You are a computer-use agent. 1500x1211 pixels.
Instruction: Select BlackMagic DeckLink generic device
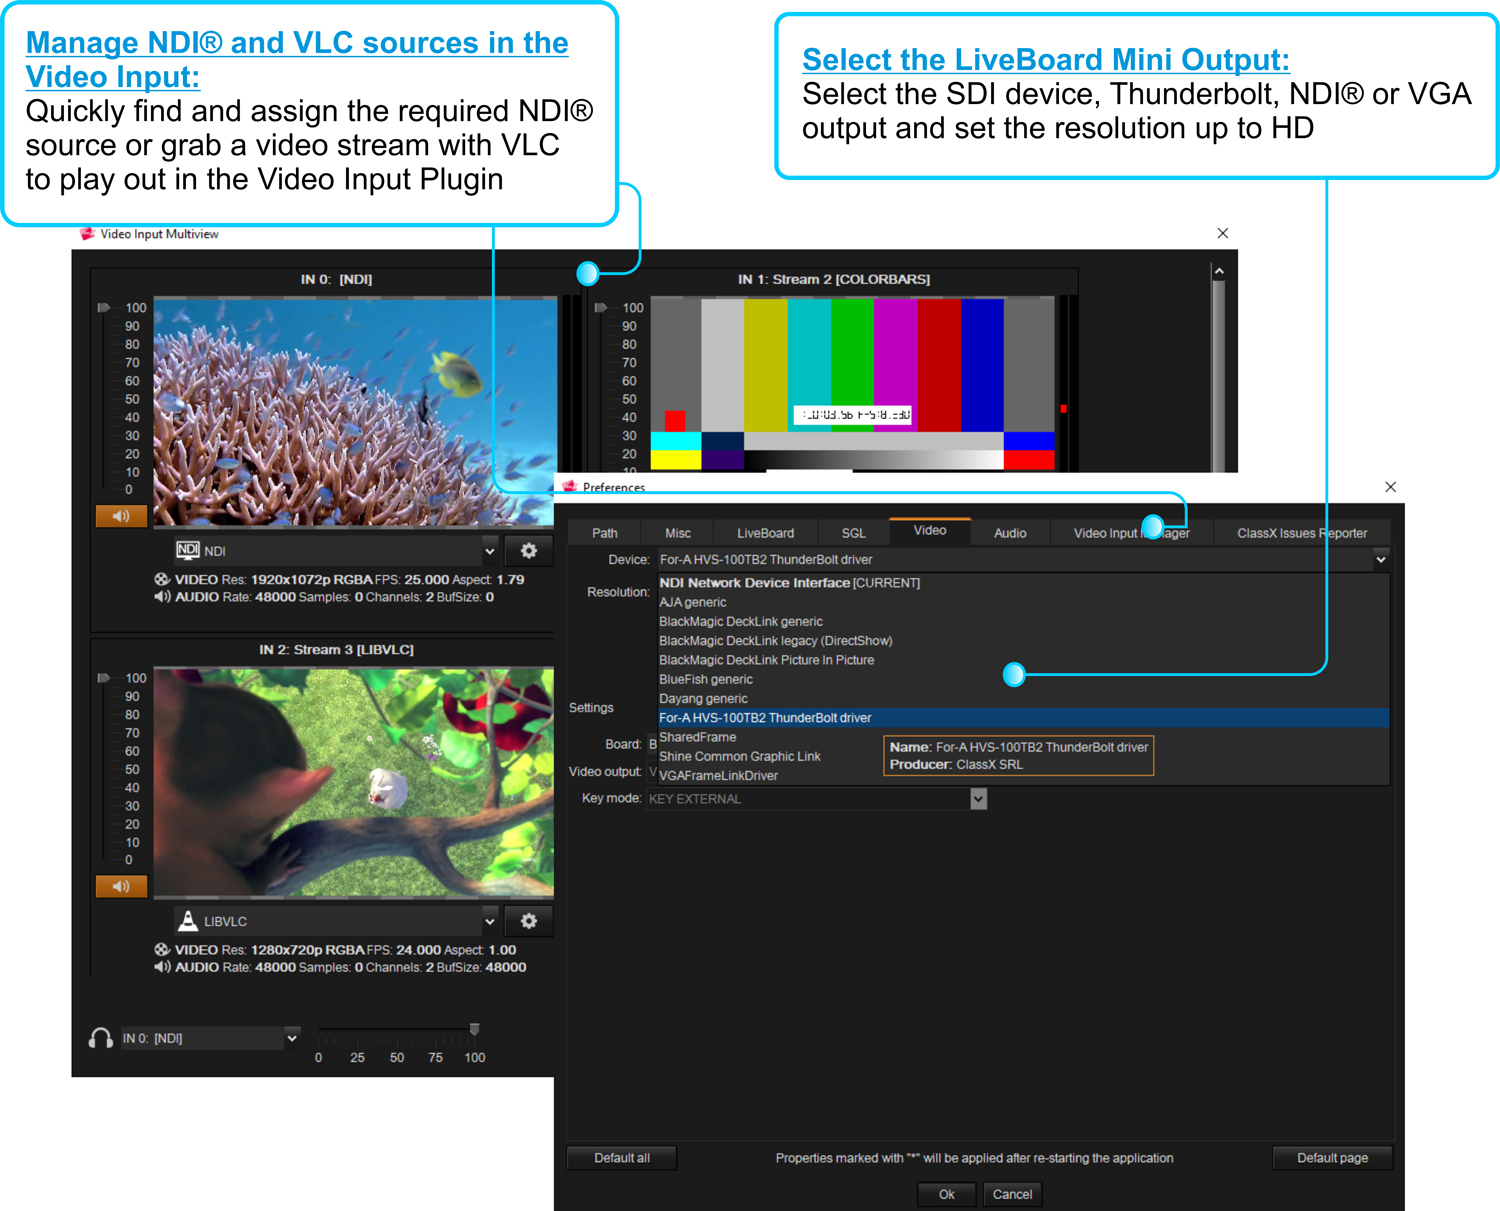[740, 622]
